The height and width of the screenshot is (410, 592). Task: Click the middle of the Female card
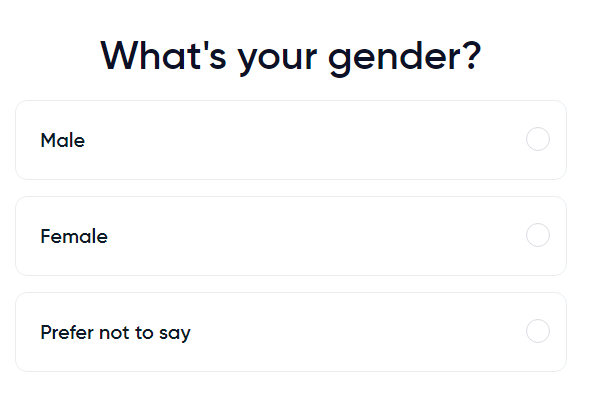tap(291, 236)
